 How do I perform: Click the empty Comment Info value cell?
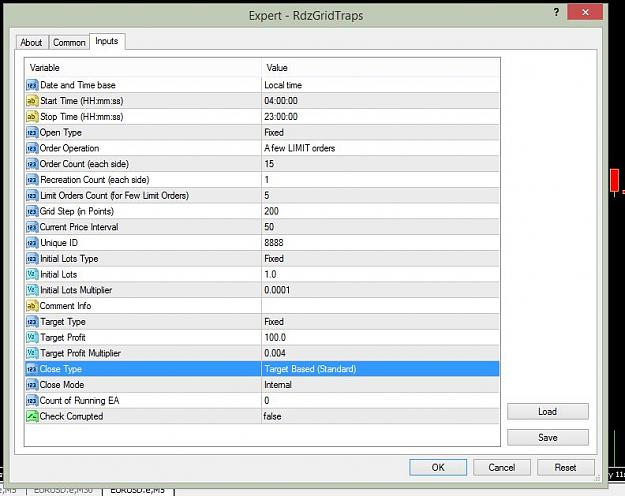[380, 306]
